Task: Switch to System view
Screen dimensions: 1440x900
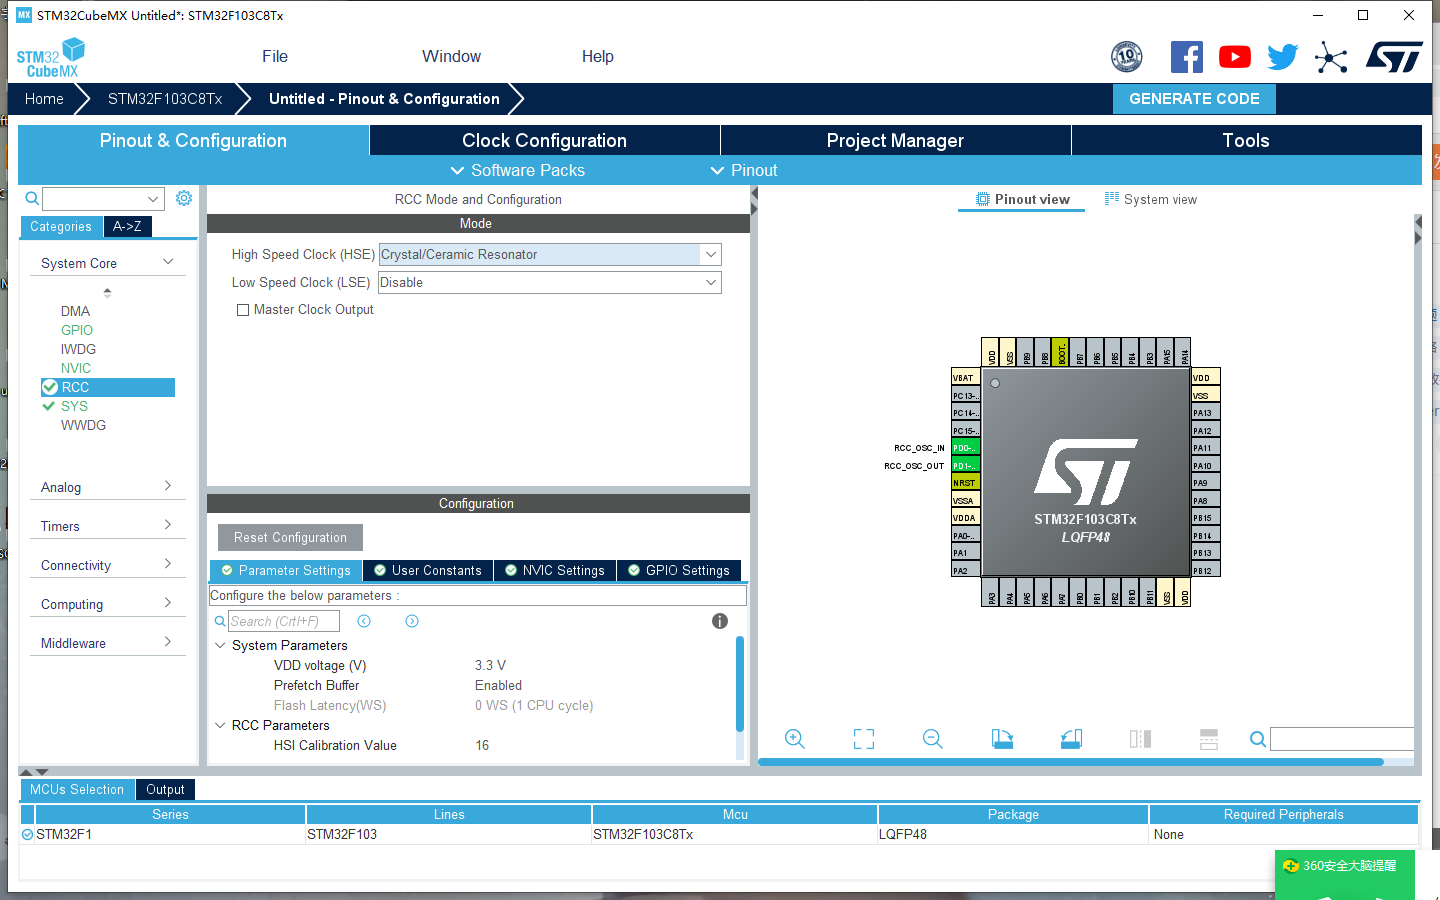Action: [1151, 199]
